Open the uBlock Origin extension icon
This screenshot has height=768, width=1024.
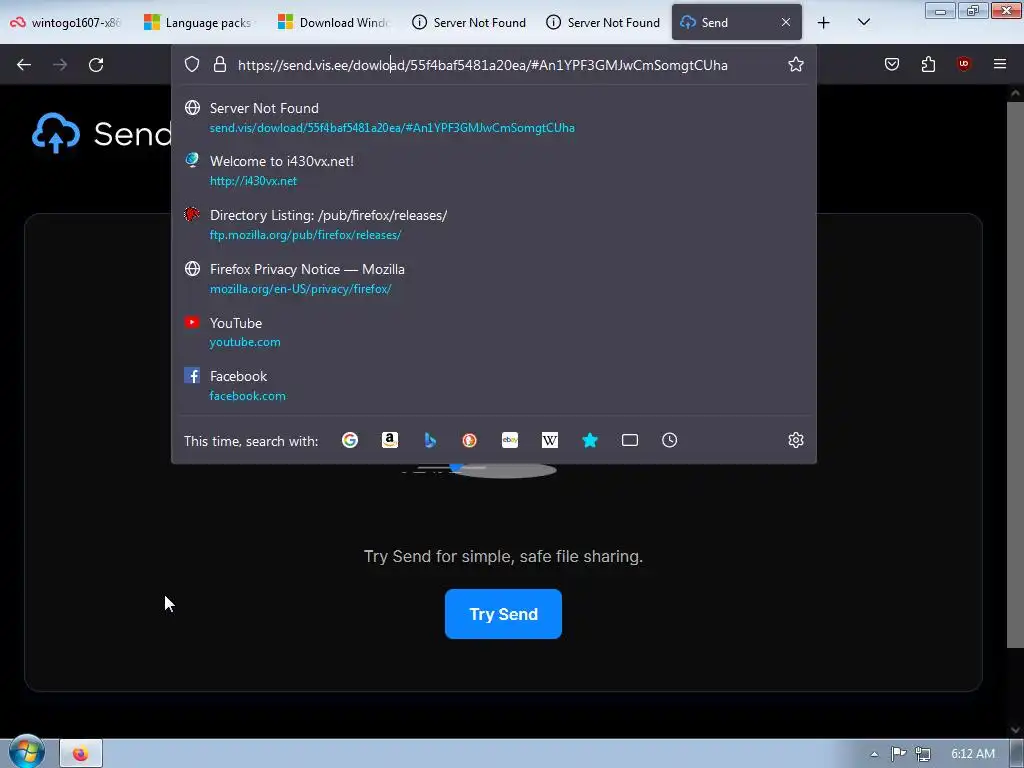(x=963, y=64)
